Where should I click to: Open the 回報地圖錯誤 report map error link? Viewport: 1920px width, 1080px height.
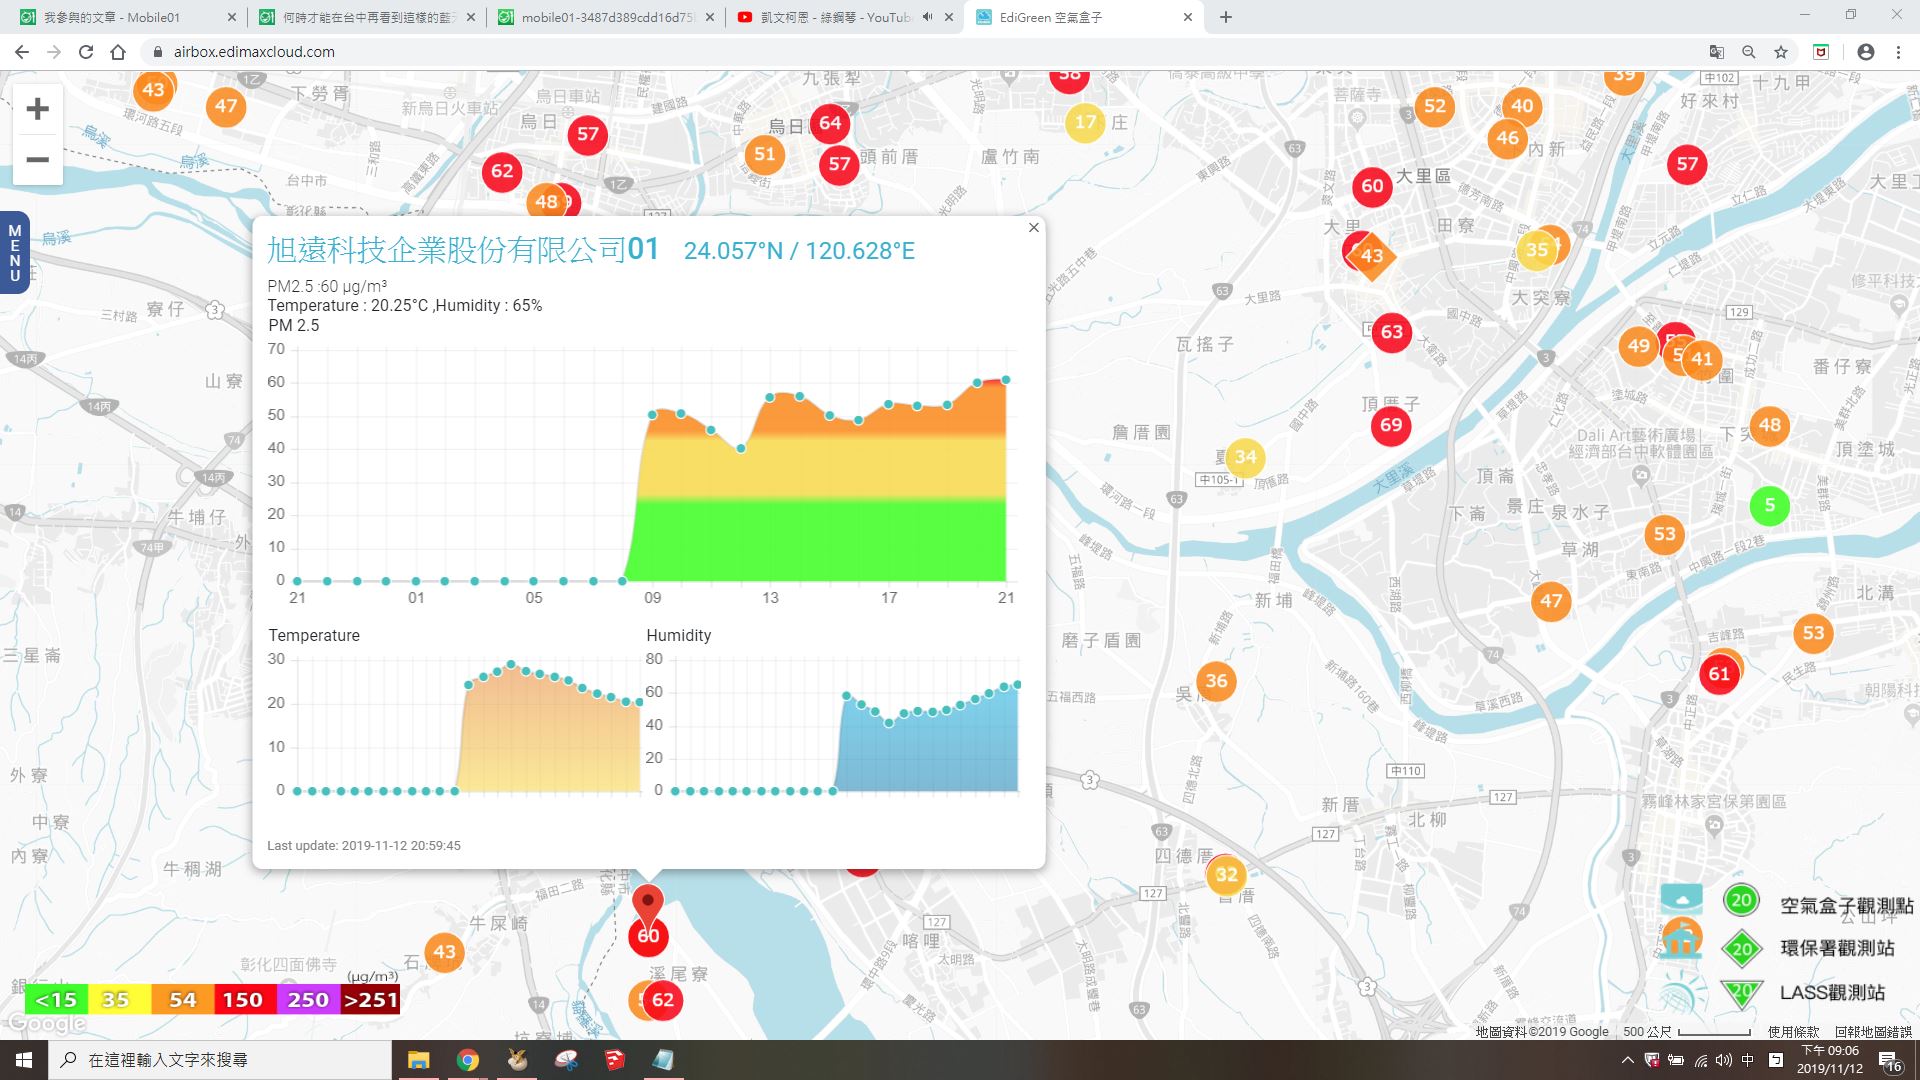pyautogui.click(x=1873, y=1032)
